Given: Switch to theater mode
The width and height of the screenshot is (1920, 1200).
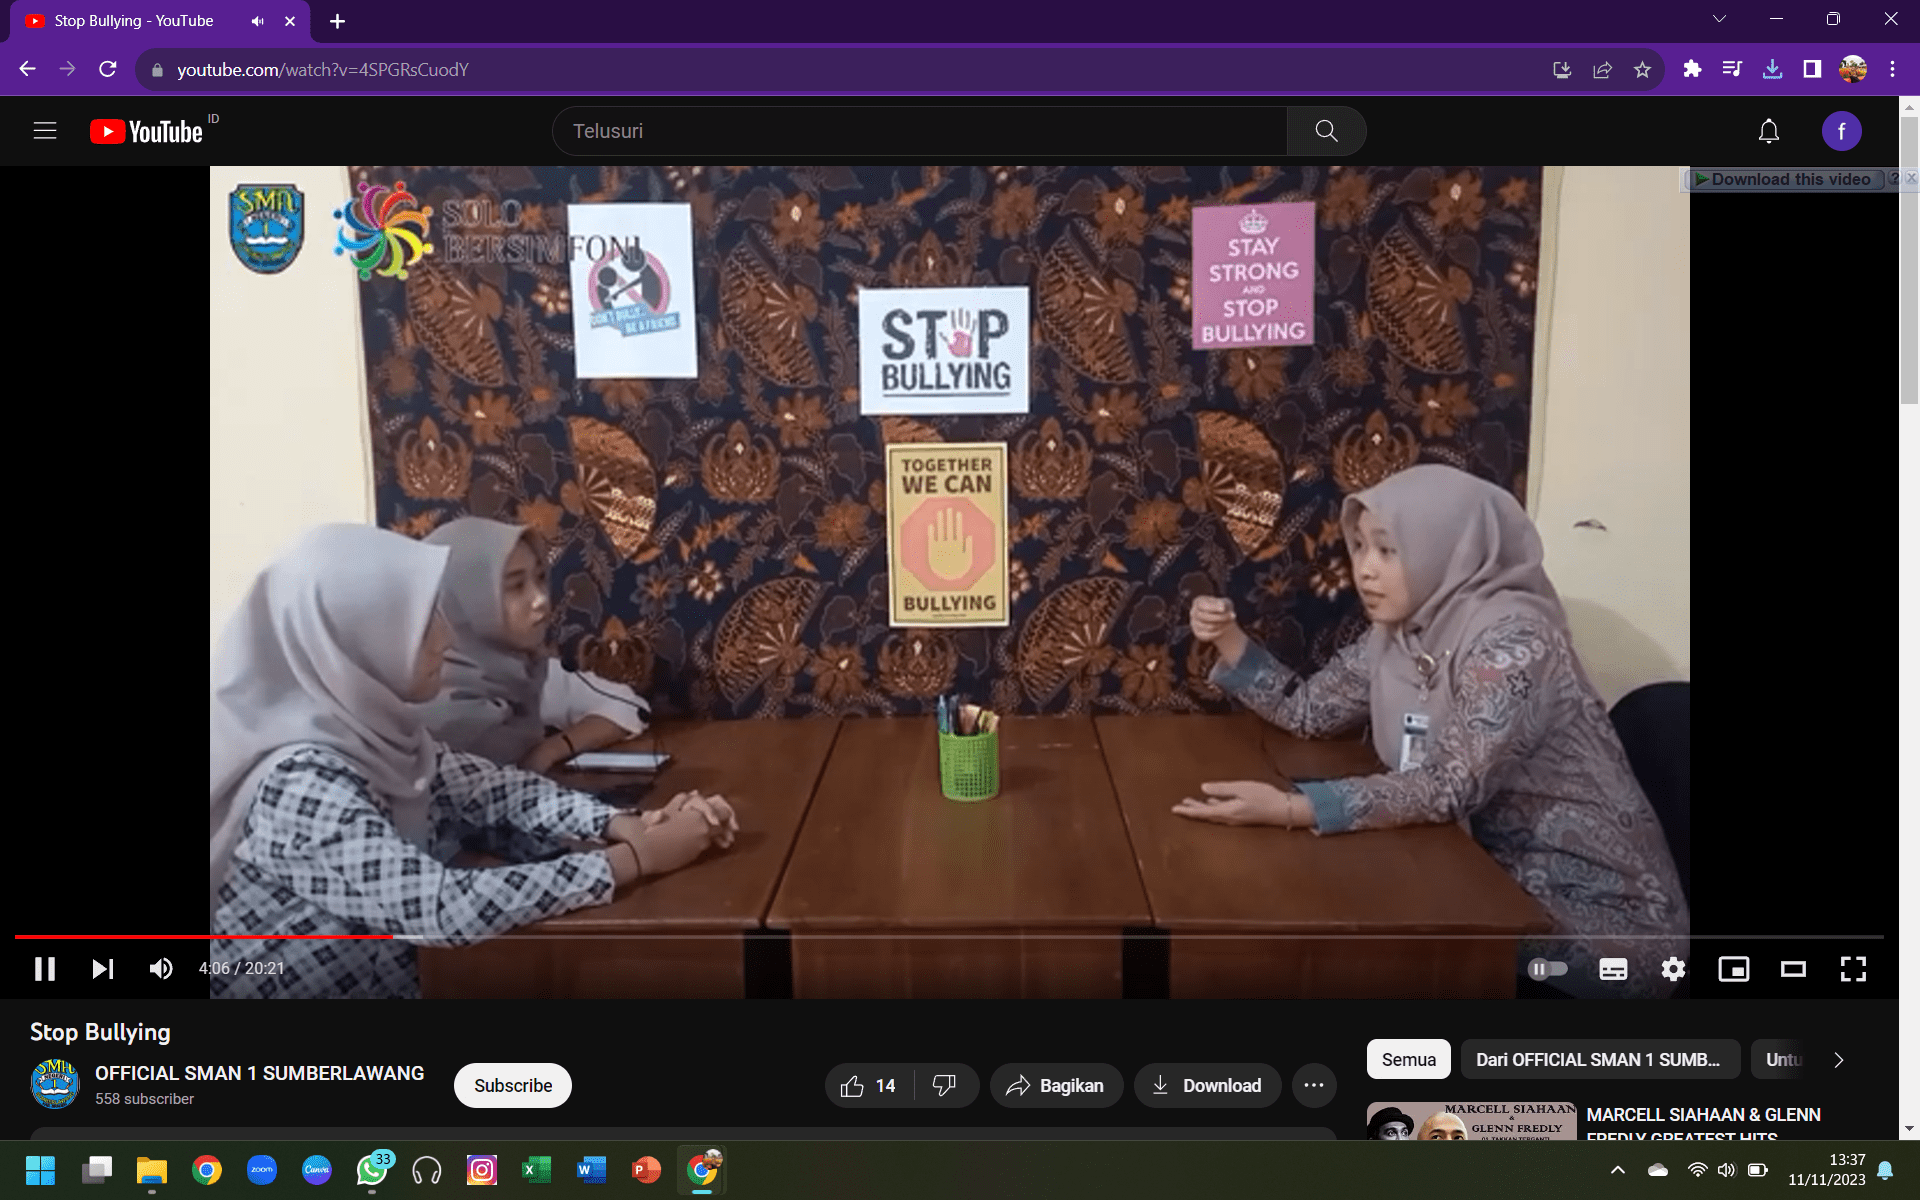Looking at the screenshot, I should tap(1793, 968).
